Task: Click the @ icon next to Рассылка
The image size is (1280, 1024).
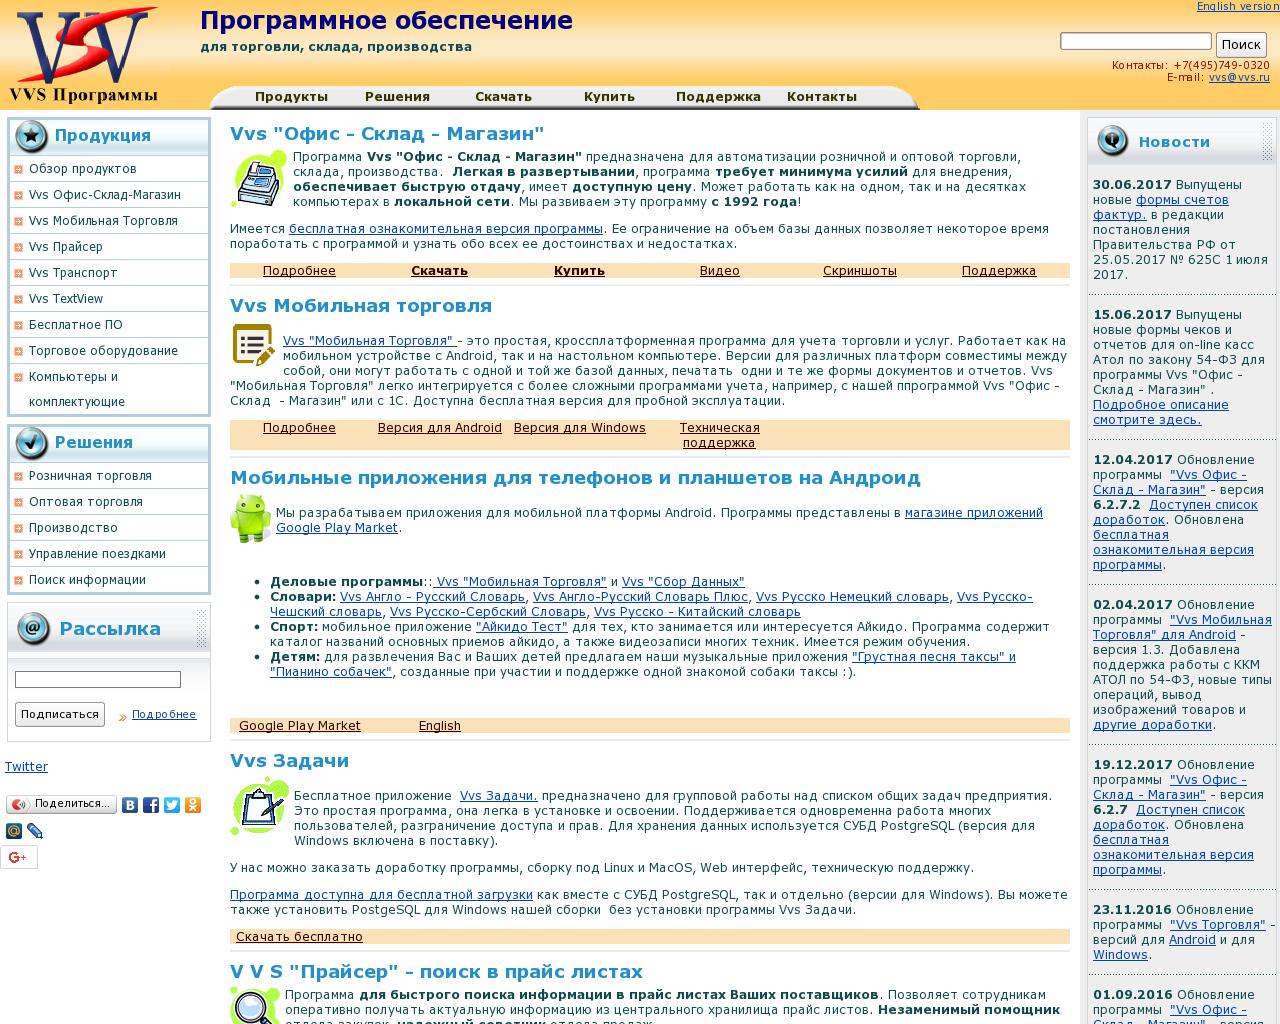Action: [33, 628]
